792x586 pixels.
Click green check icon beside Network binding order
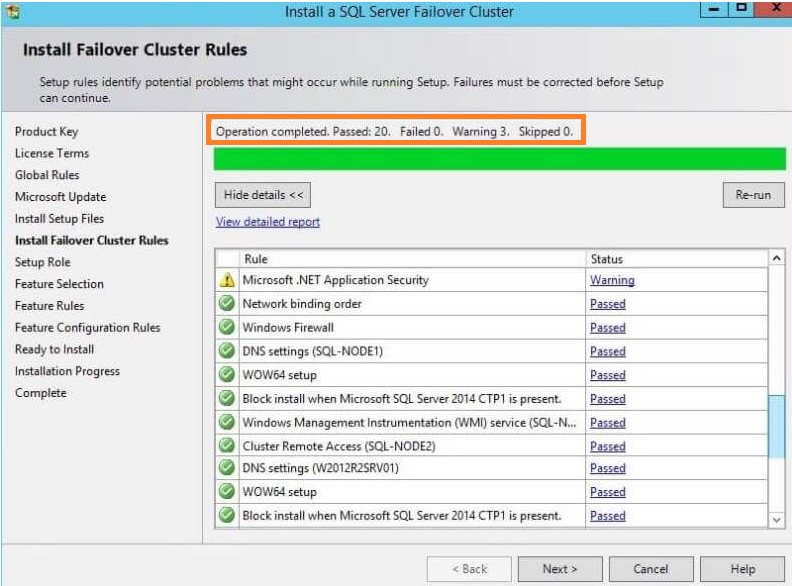(x=227, y=303)
